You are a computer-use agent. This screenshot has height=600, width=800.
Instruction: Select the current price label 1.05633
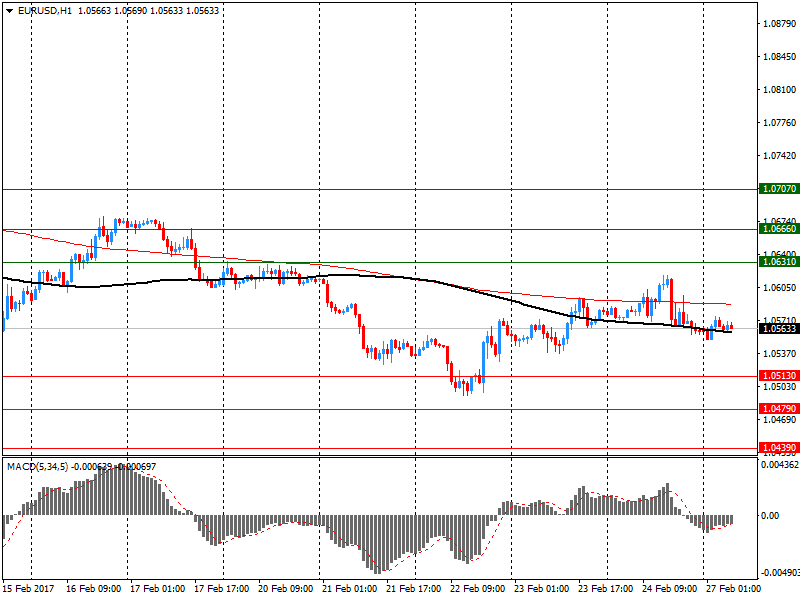pos(779,329)
